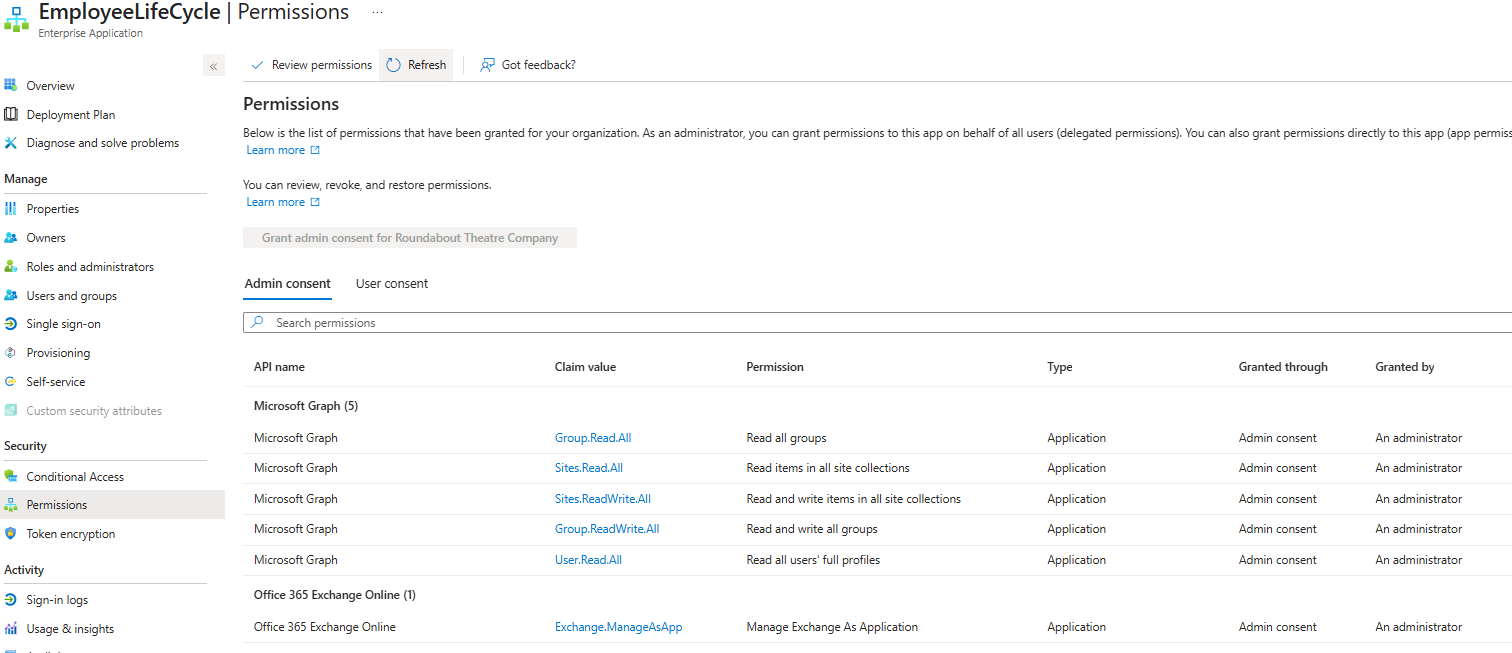Click the Overview icon in sidebar

point(11,85)
